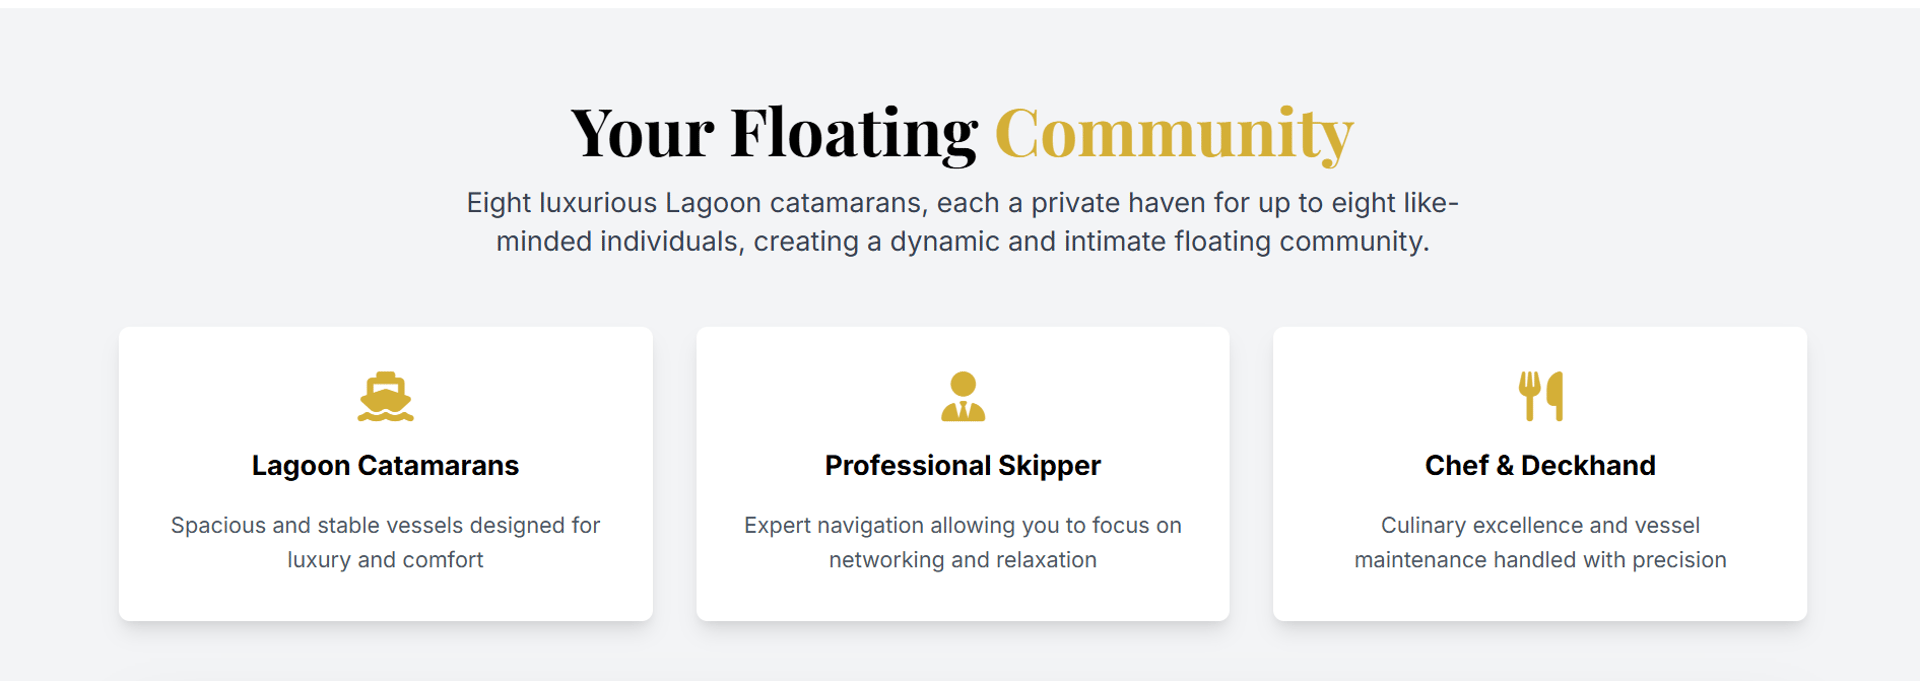Click 'luxury and comfort' text line
This screenshot has height=681, width=1920.
pyautogui.click(x=385, y=560)
